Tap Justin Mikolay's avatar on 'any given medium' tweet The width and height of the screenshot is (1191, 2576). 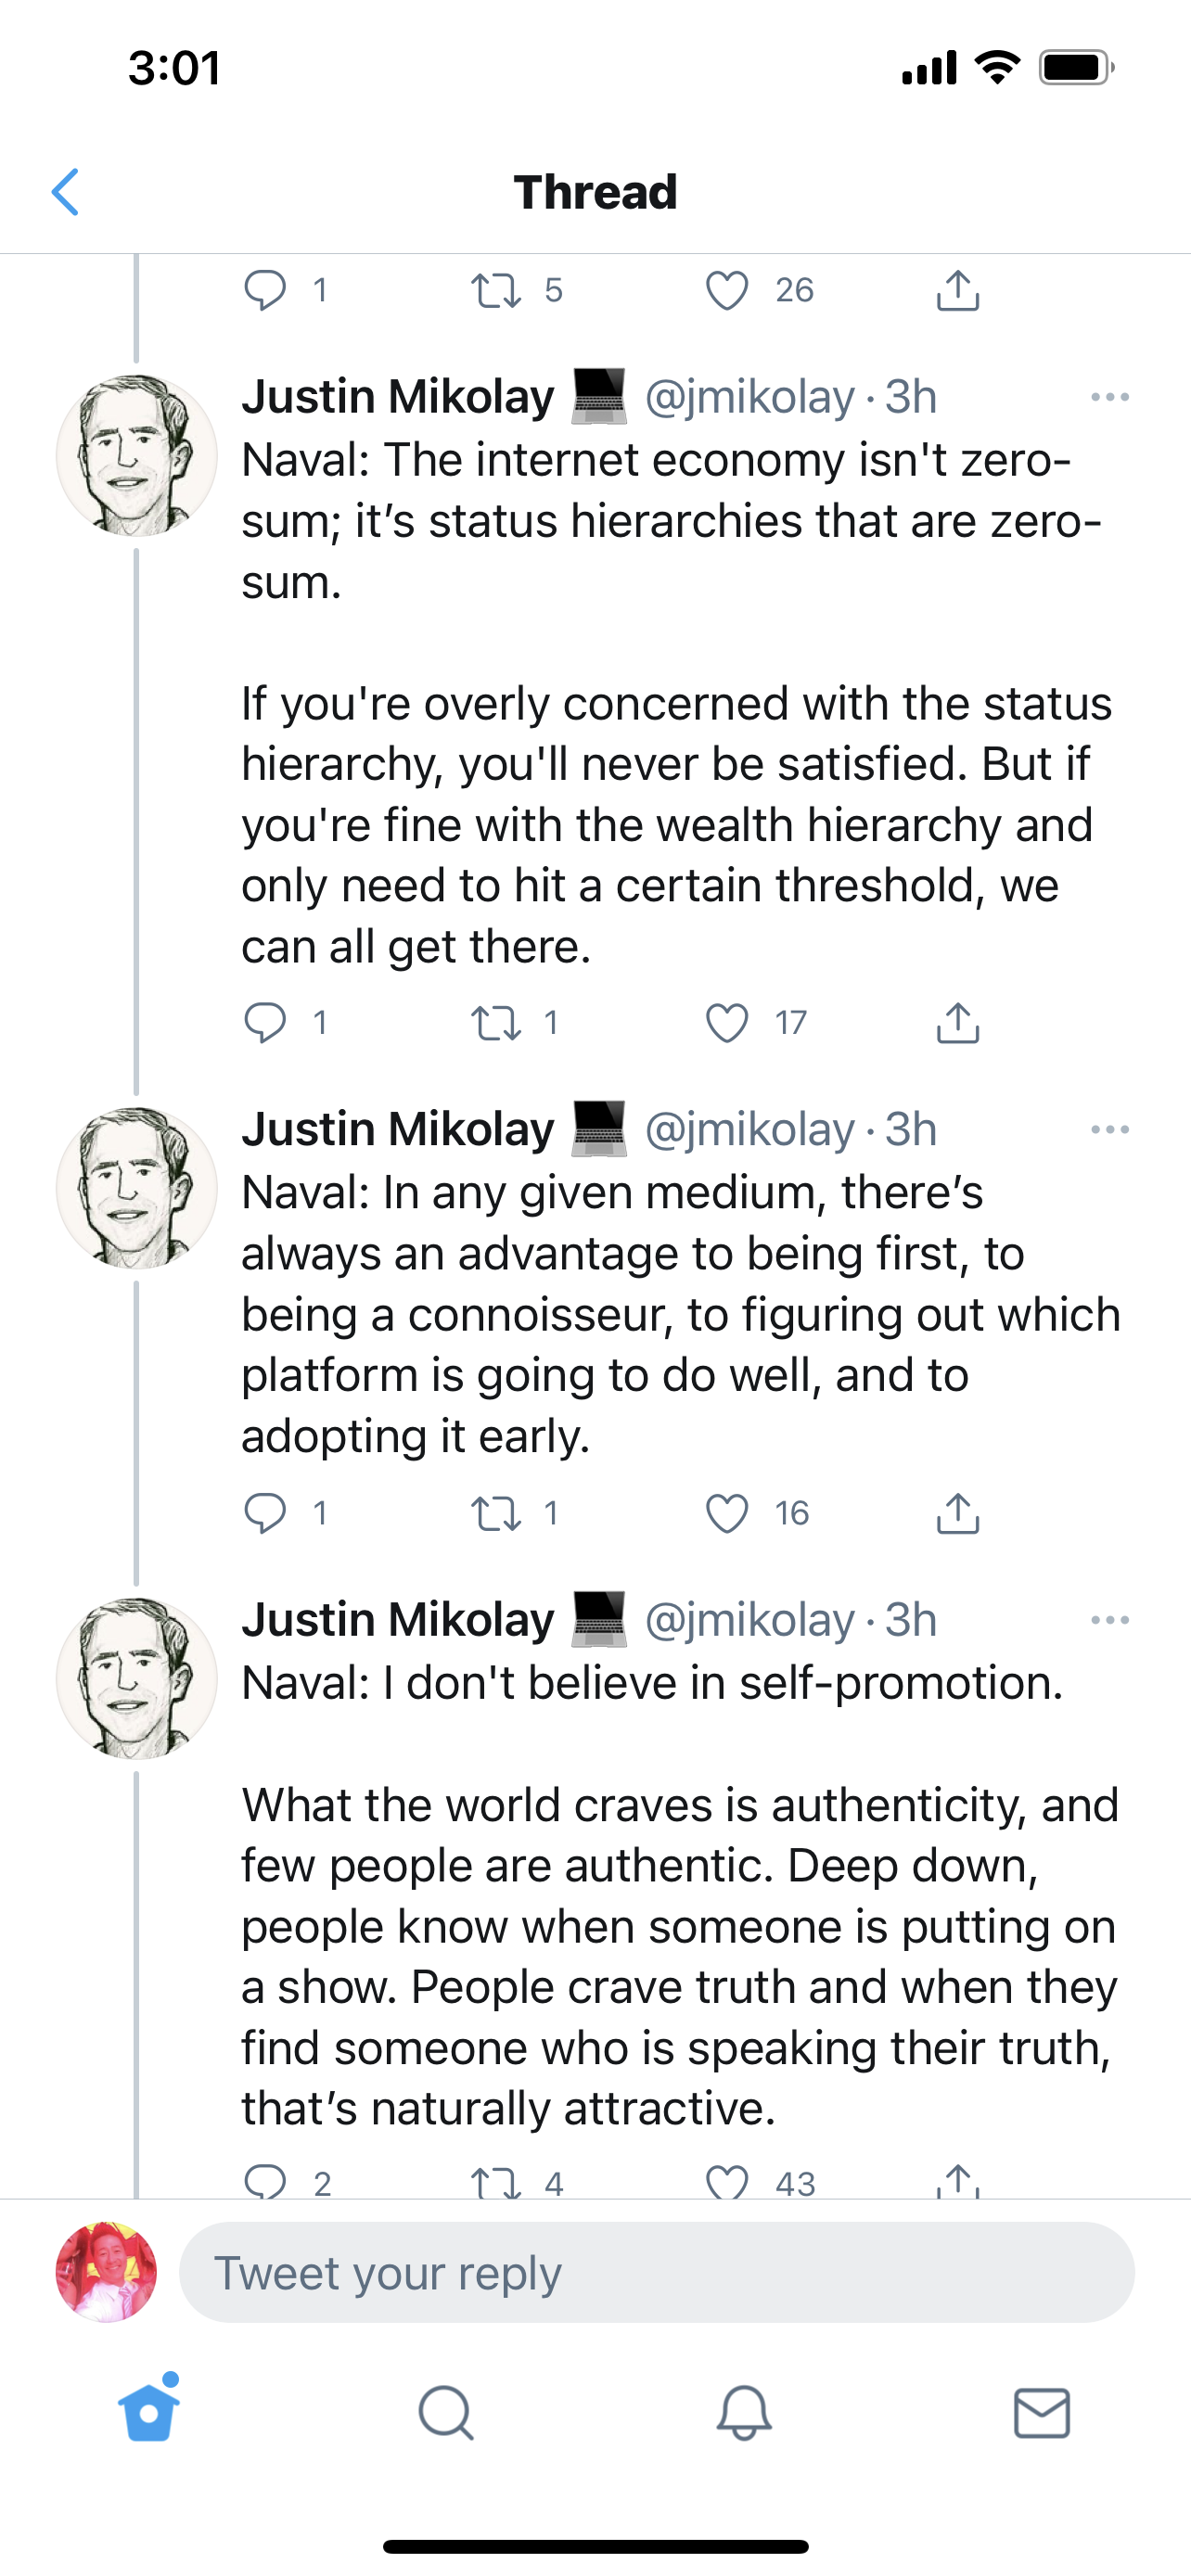[x=136, y=1188]
